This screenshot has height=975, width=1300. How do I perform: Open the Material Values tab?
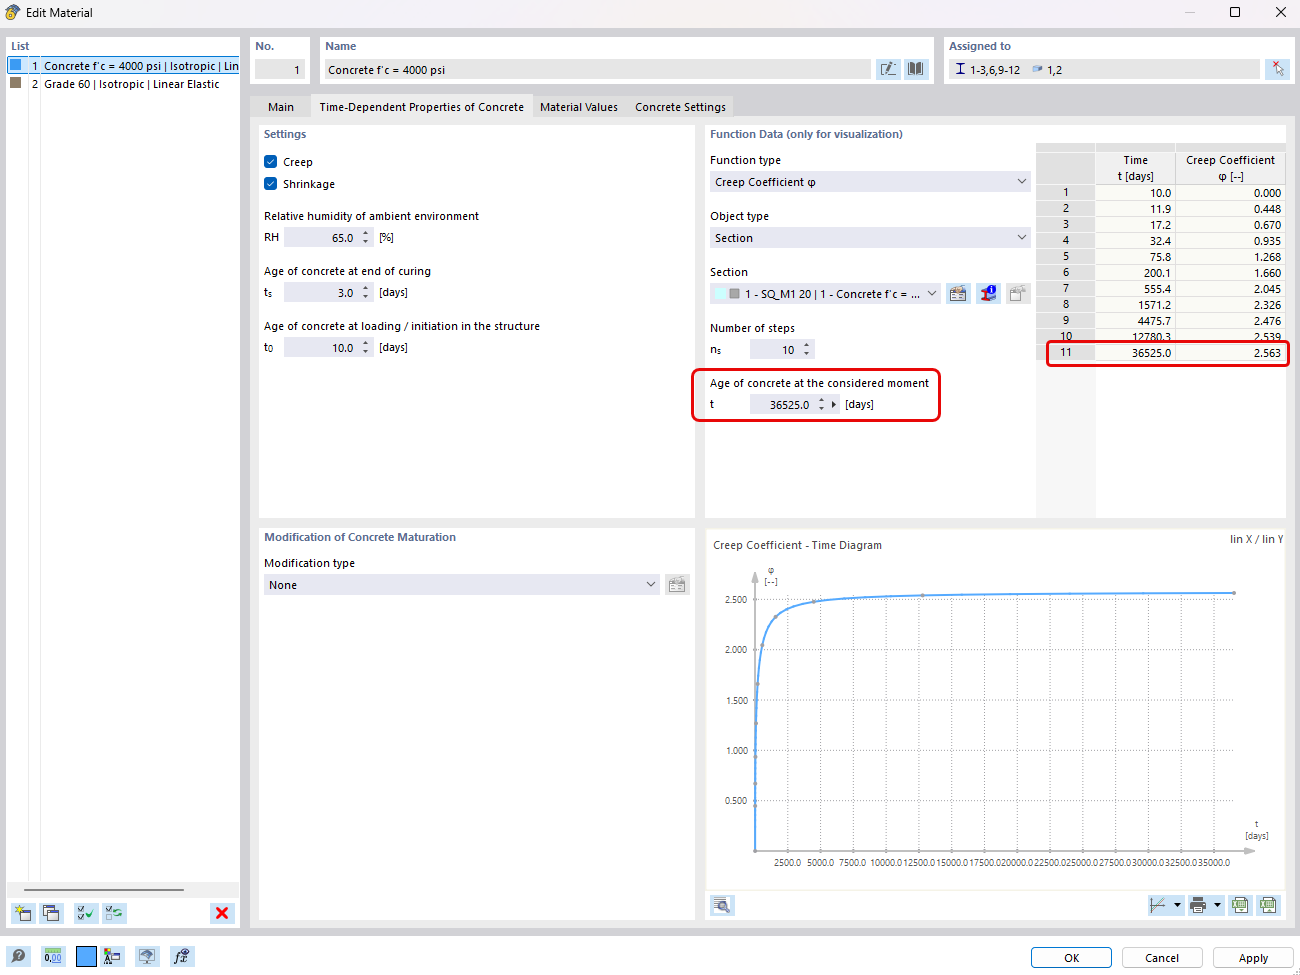pos(578,106)
